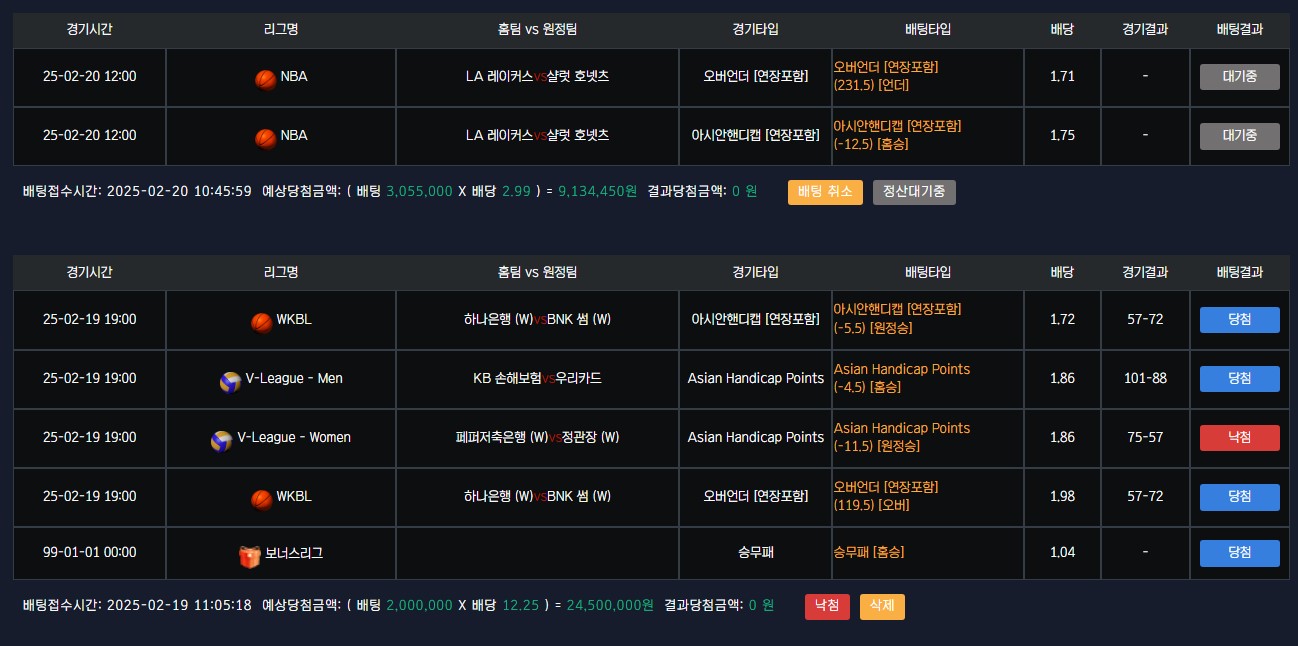Click the basketball icon in the first NBA row
Viewport: 1298px width, 646px height.
click(x=265, y=79)
